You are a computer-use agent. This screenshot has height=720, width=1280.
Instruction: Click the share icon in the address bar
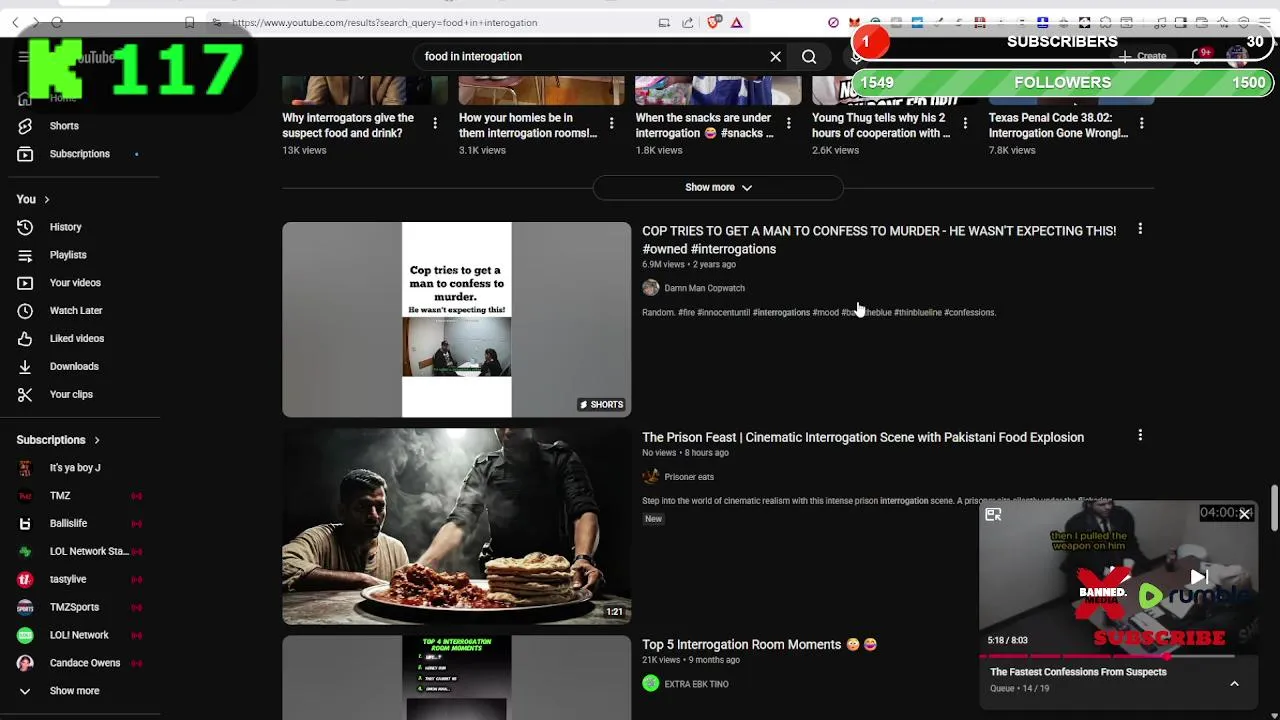[688, 22]
